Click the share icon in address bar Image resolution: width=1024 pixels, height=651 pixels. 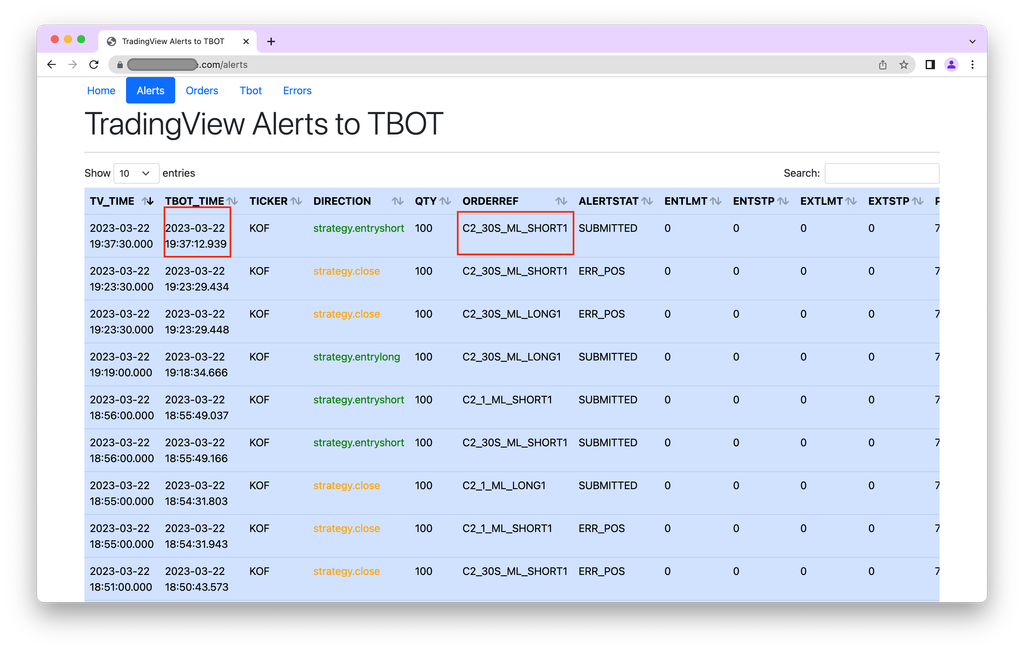(x=882, y=65)
